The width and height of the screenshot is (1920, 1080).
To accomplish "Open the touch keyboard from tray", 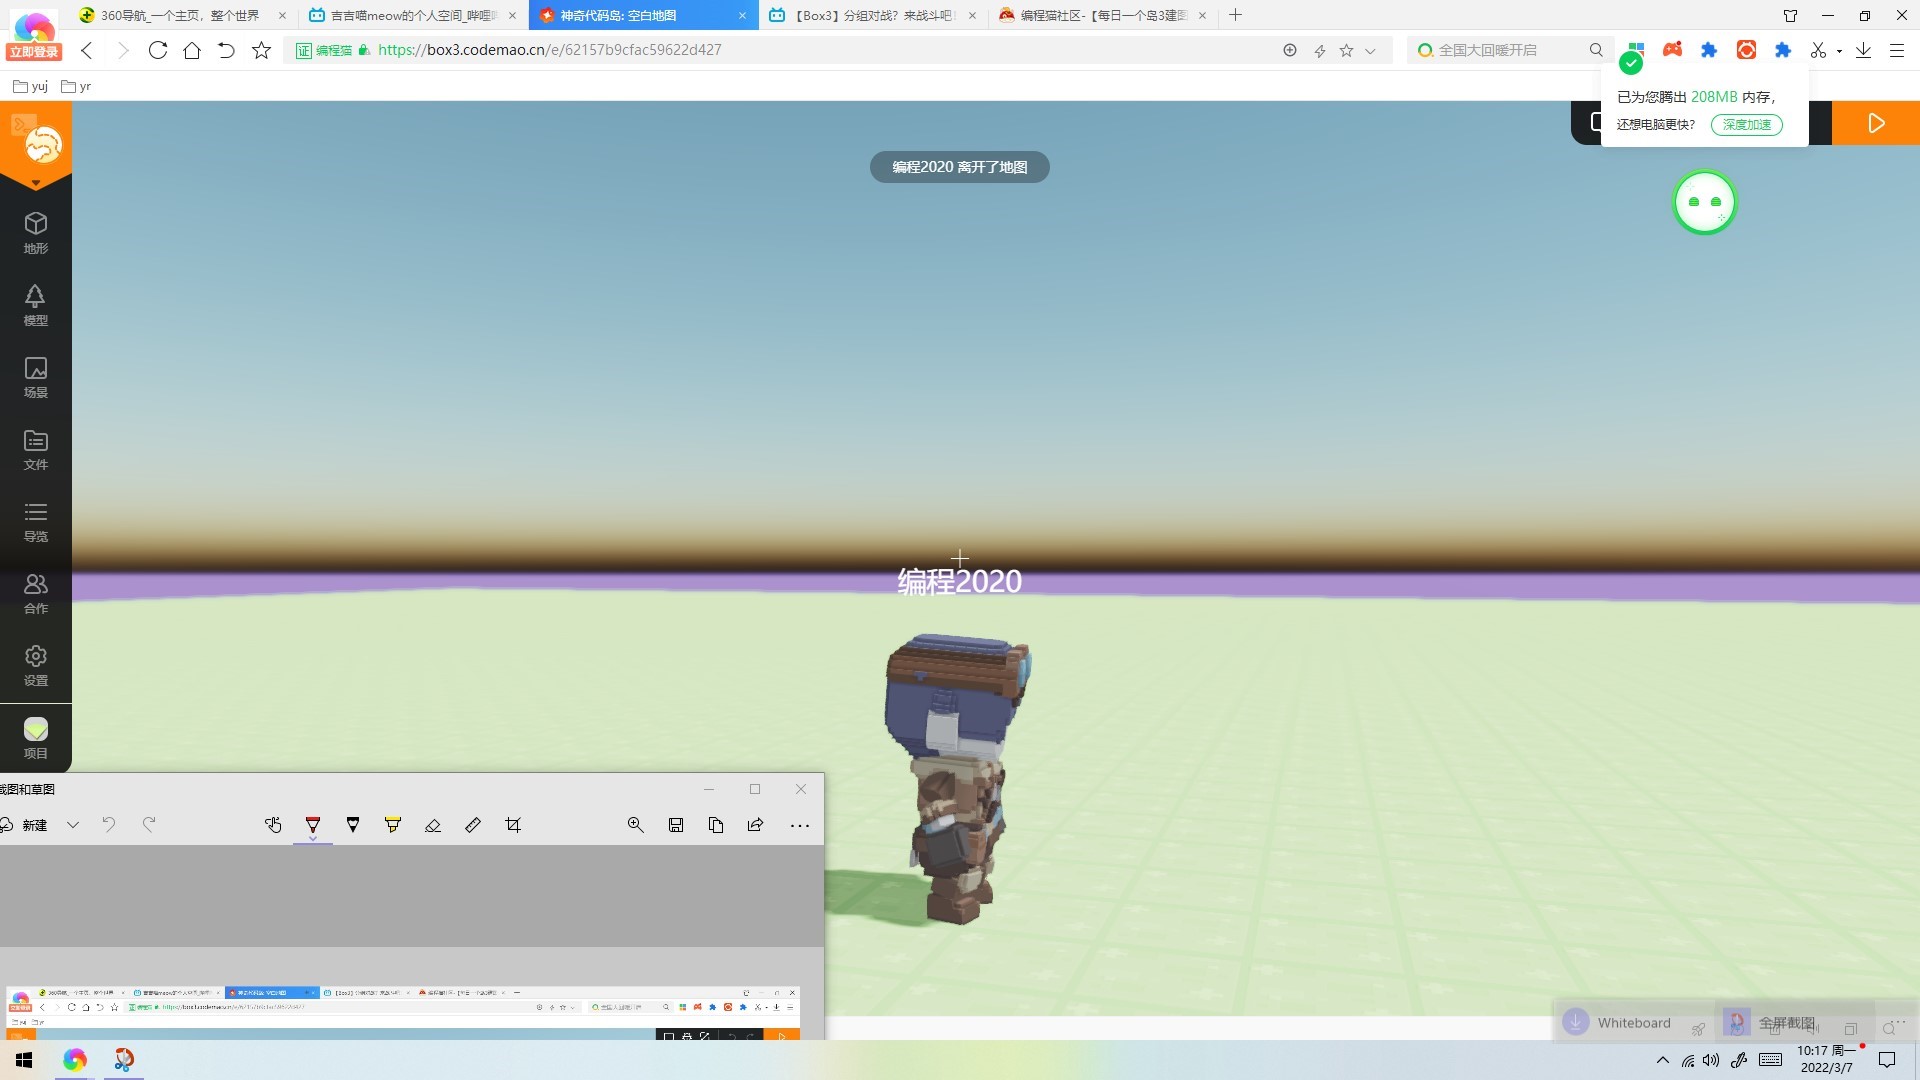I will [x=1770, y=1060].
